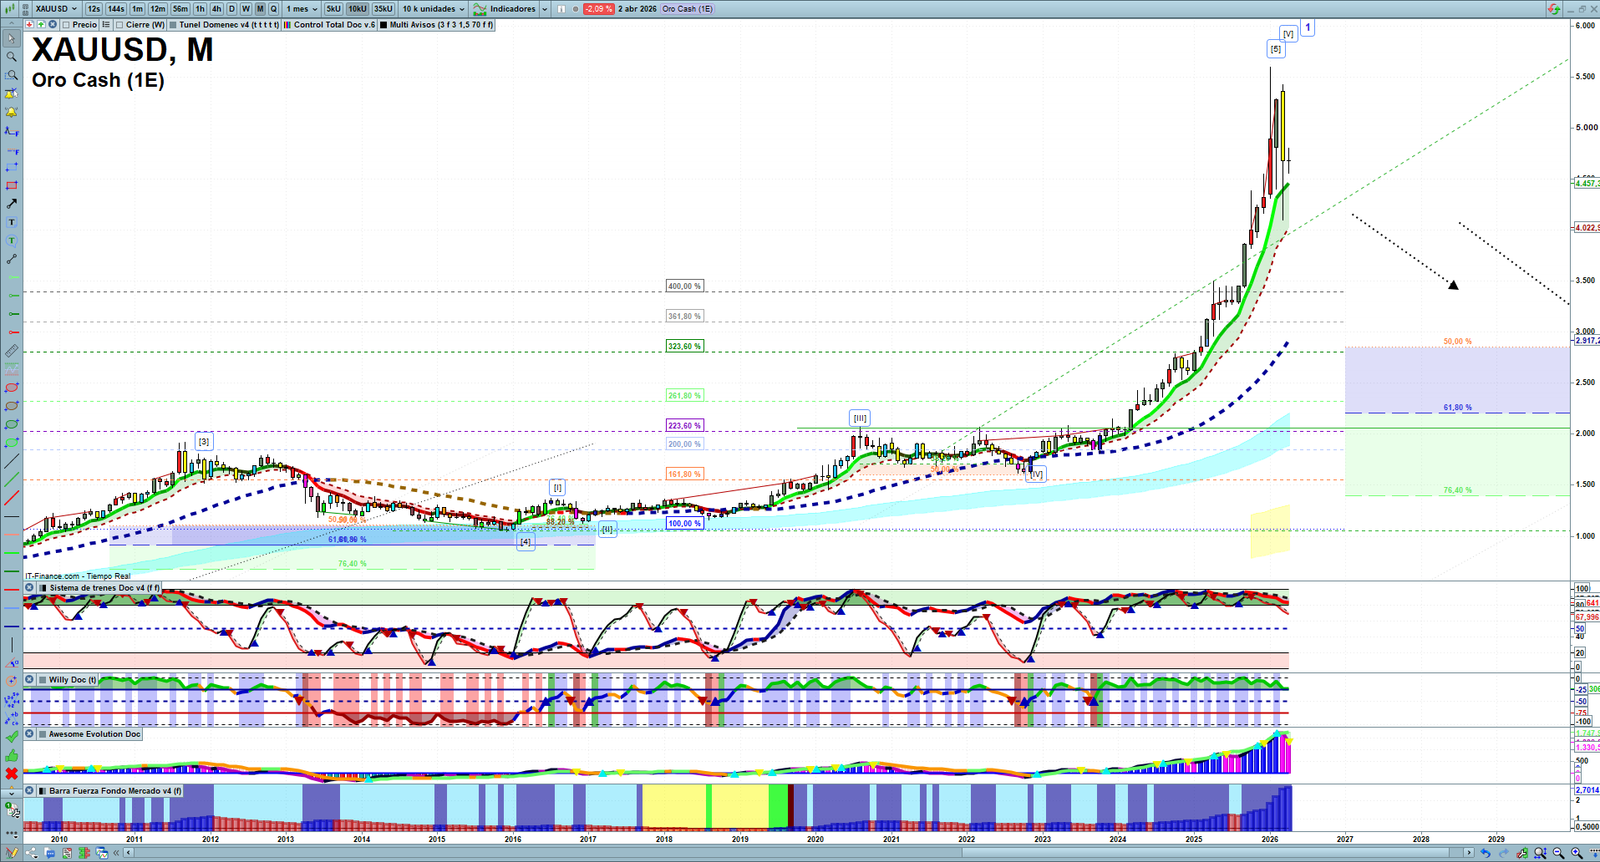Image resolution: width=1600 pixels, height=862 pixels.
Task: Select the arrow drawing tool
Action: pyautogui.click(x=12, y=204)
